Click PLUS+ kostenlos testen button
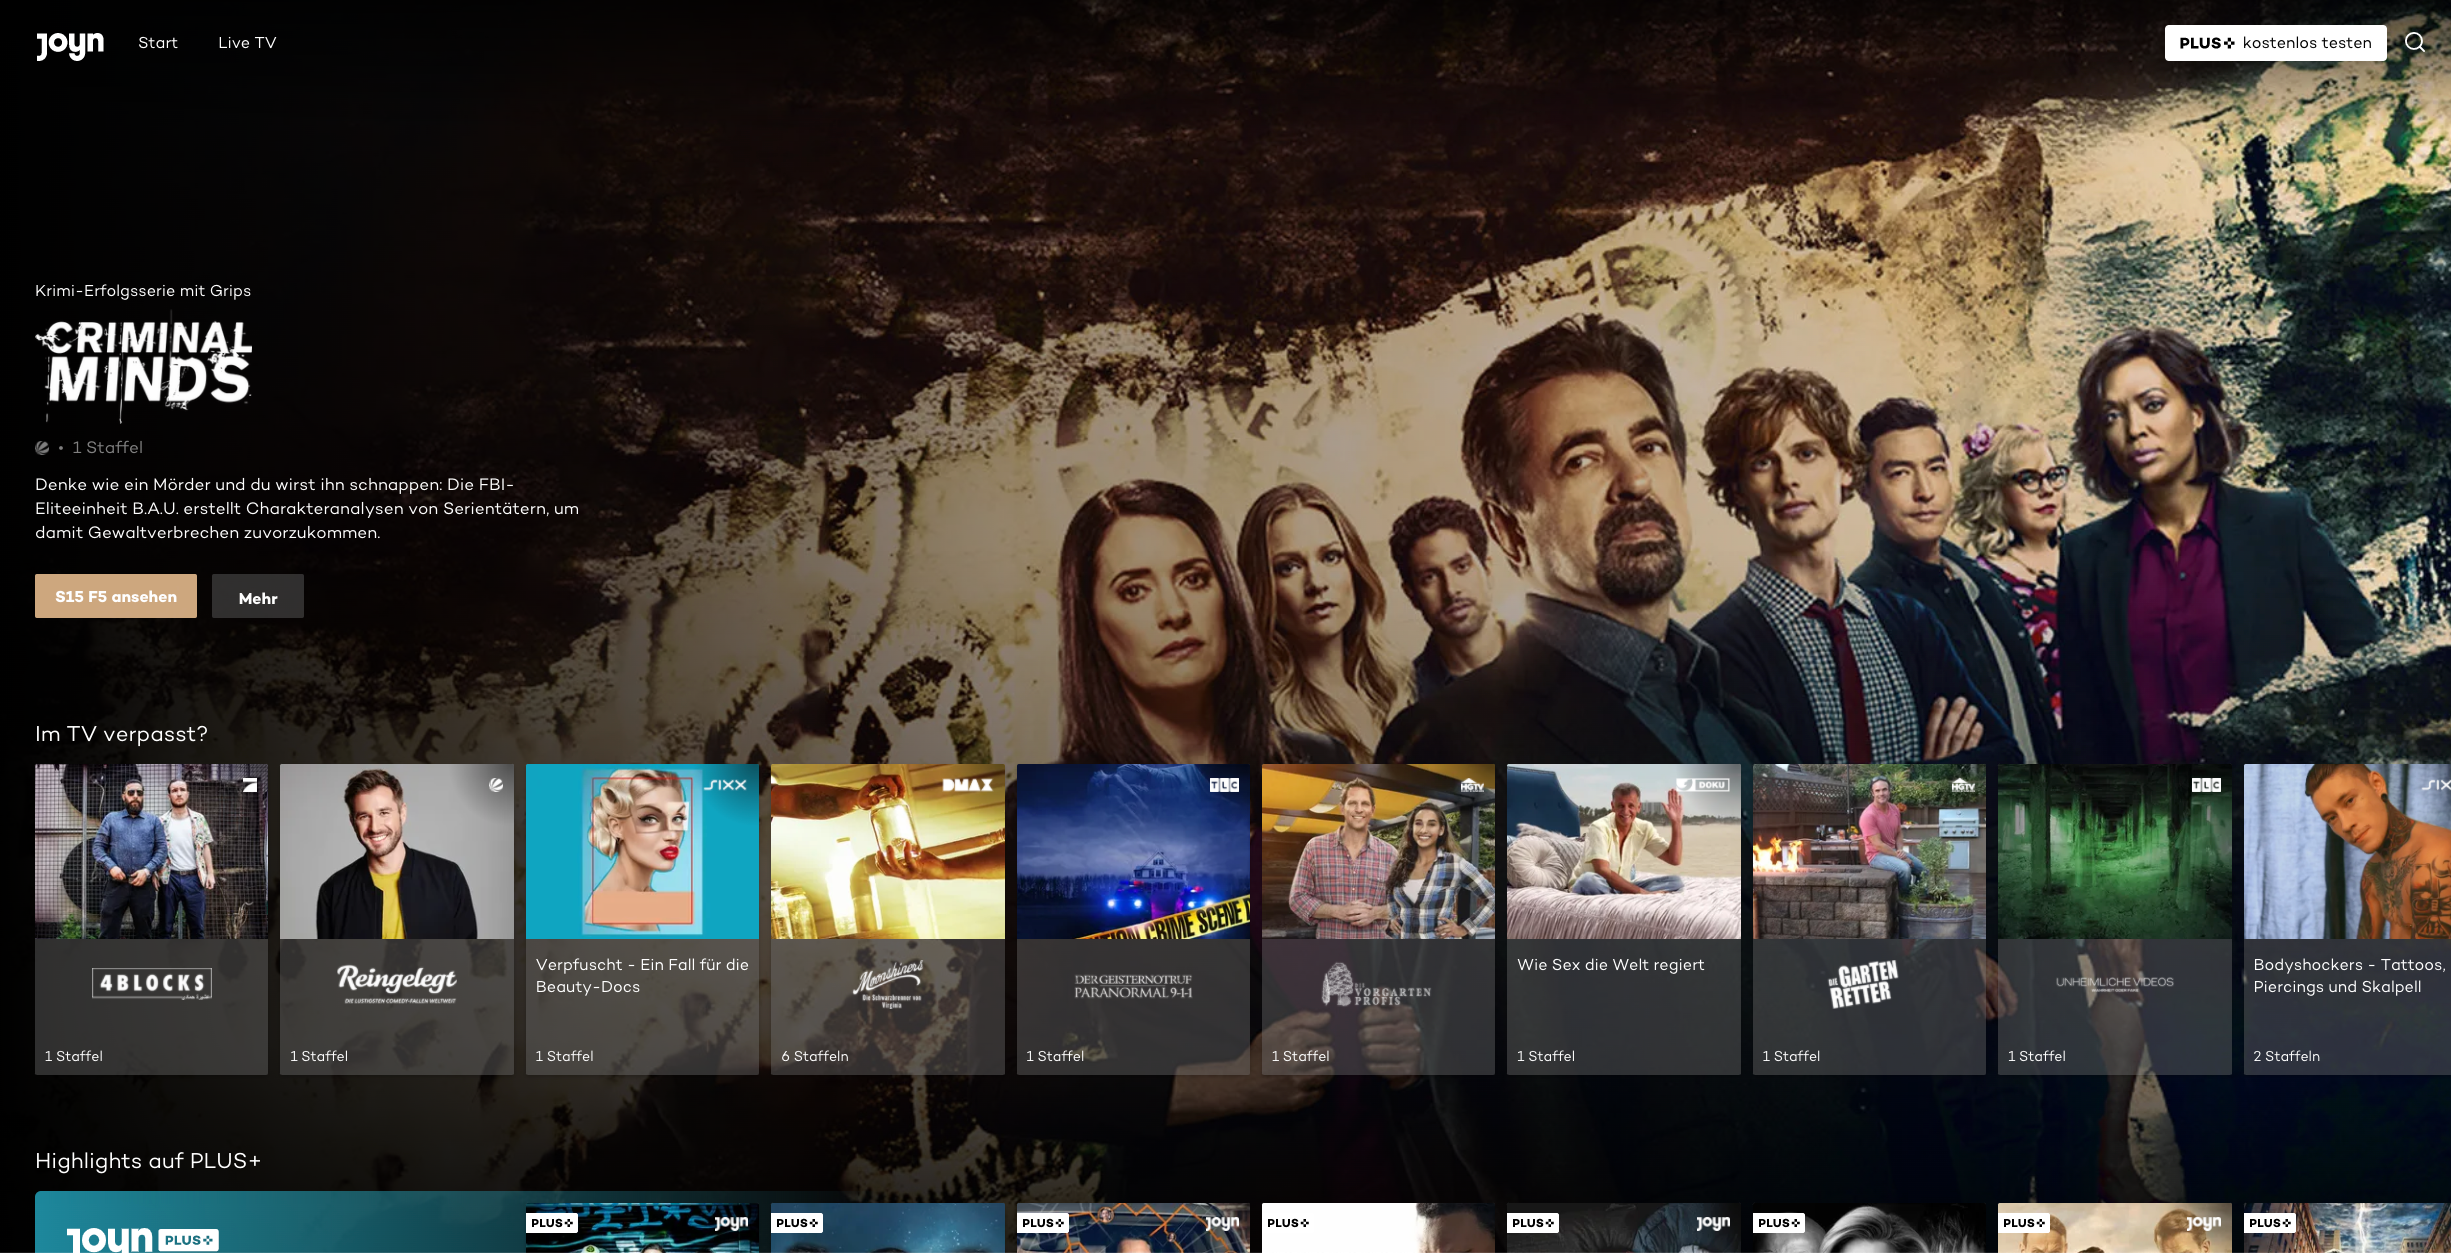The height and width of the screenshot is (1253, 2451). pos(2275,42)
